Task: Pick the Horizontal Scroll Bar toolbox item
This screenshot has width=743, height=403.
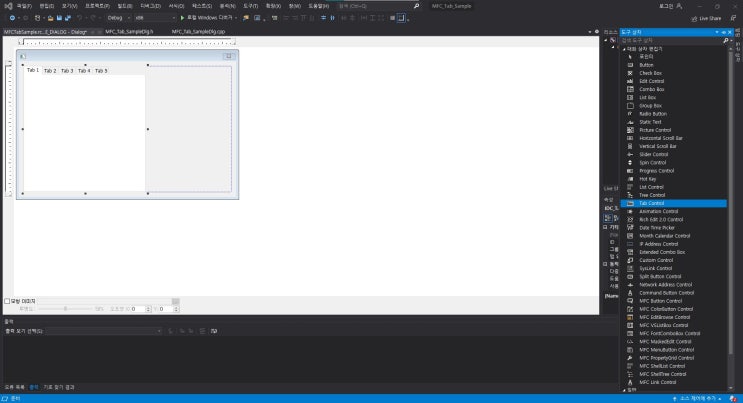Action: [x=674, y=138]
